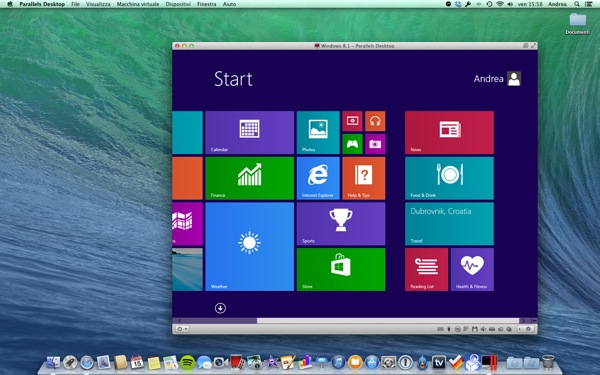Open the File menu
The width and height of the screenshot is (600, 375).
tap(75, 4)
